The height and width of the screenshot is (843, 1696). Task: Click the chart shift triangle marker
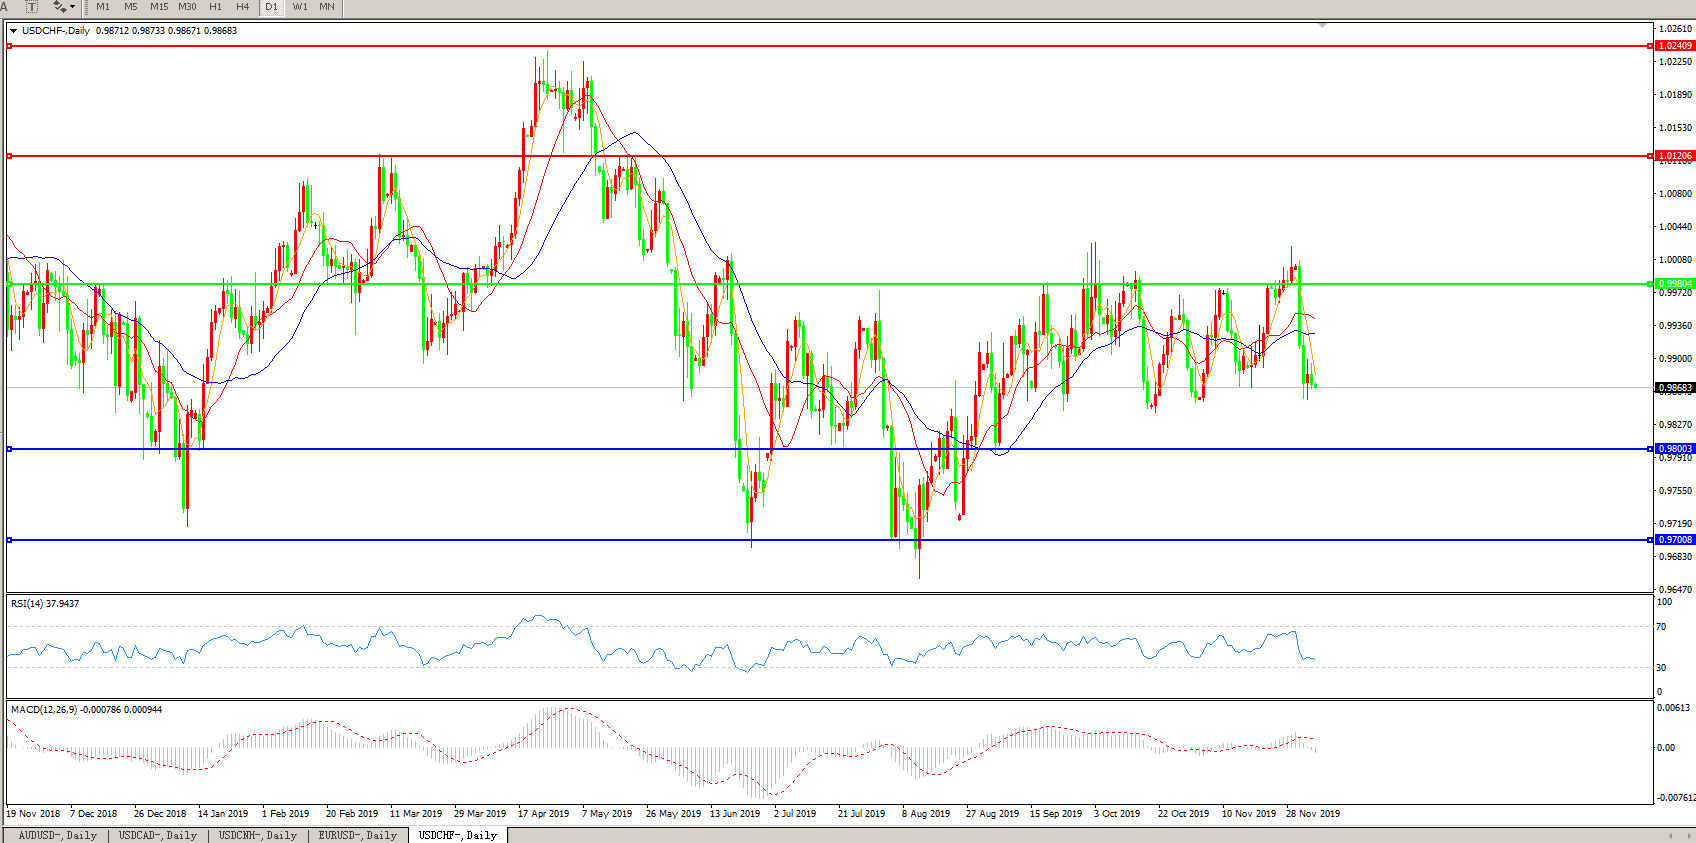tap(1322, 25)
